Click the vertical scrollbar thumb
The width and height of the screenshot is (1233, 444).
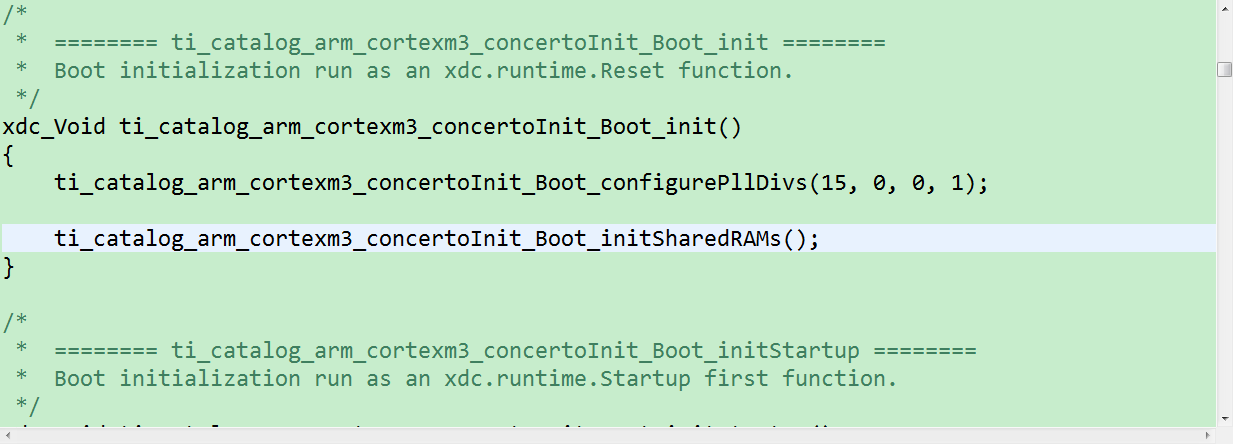coord(1224,69)
